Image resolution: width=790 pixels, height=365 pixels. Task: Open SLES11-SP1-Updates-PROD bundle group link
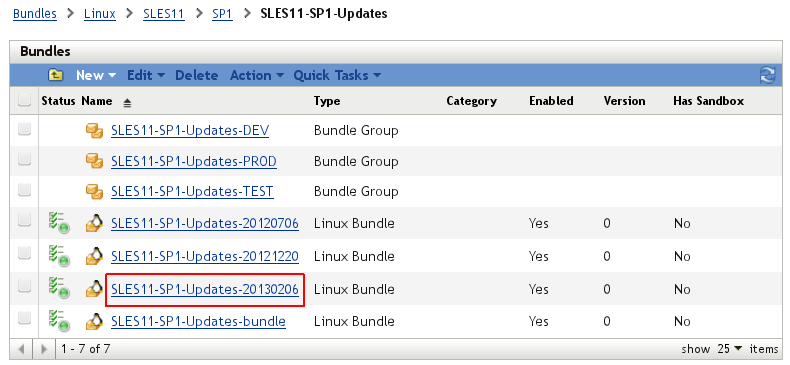(194, 161)
